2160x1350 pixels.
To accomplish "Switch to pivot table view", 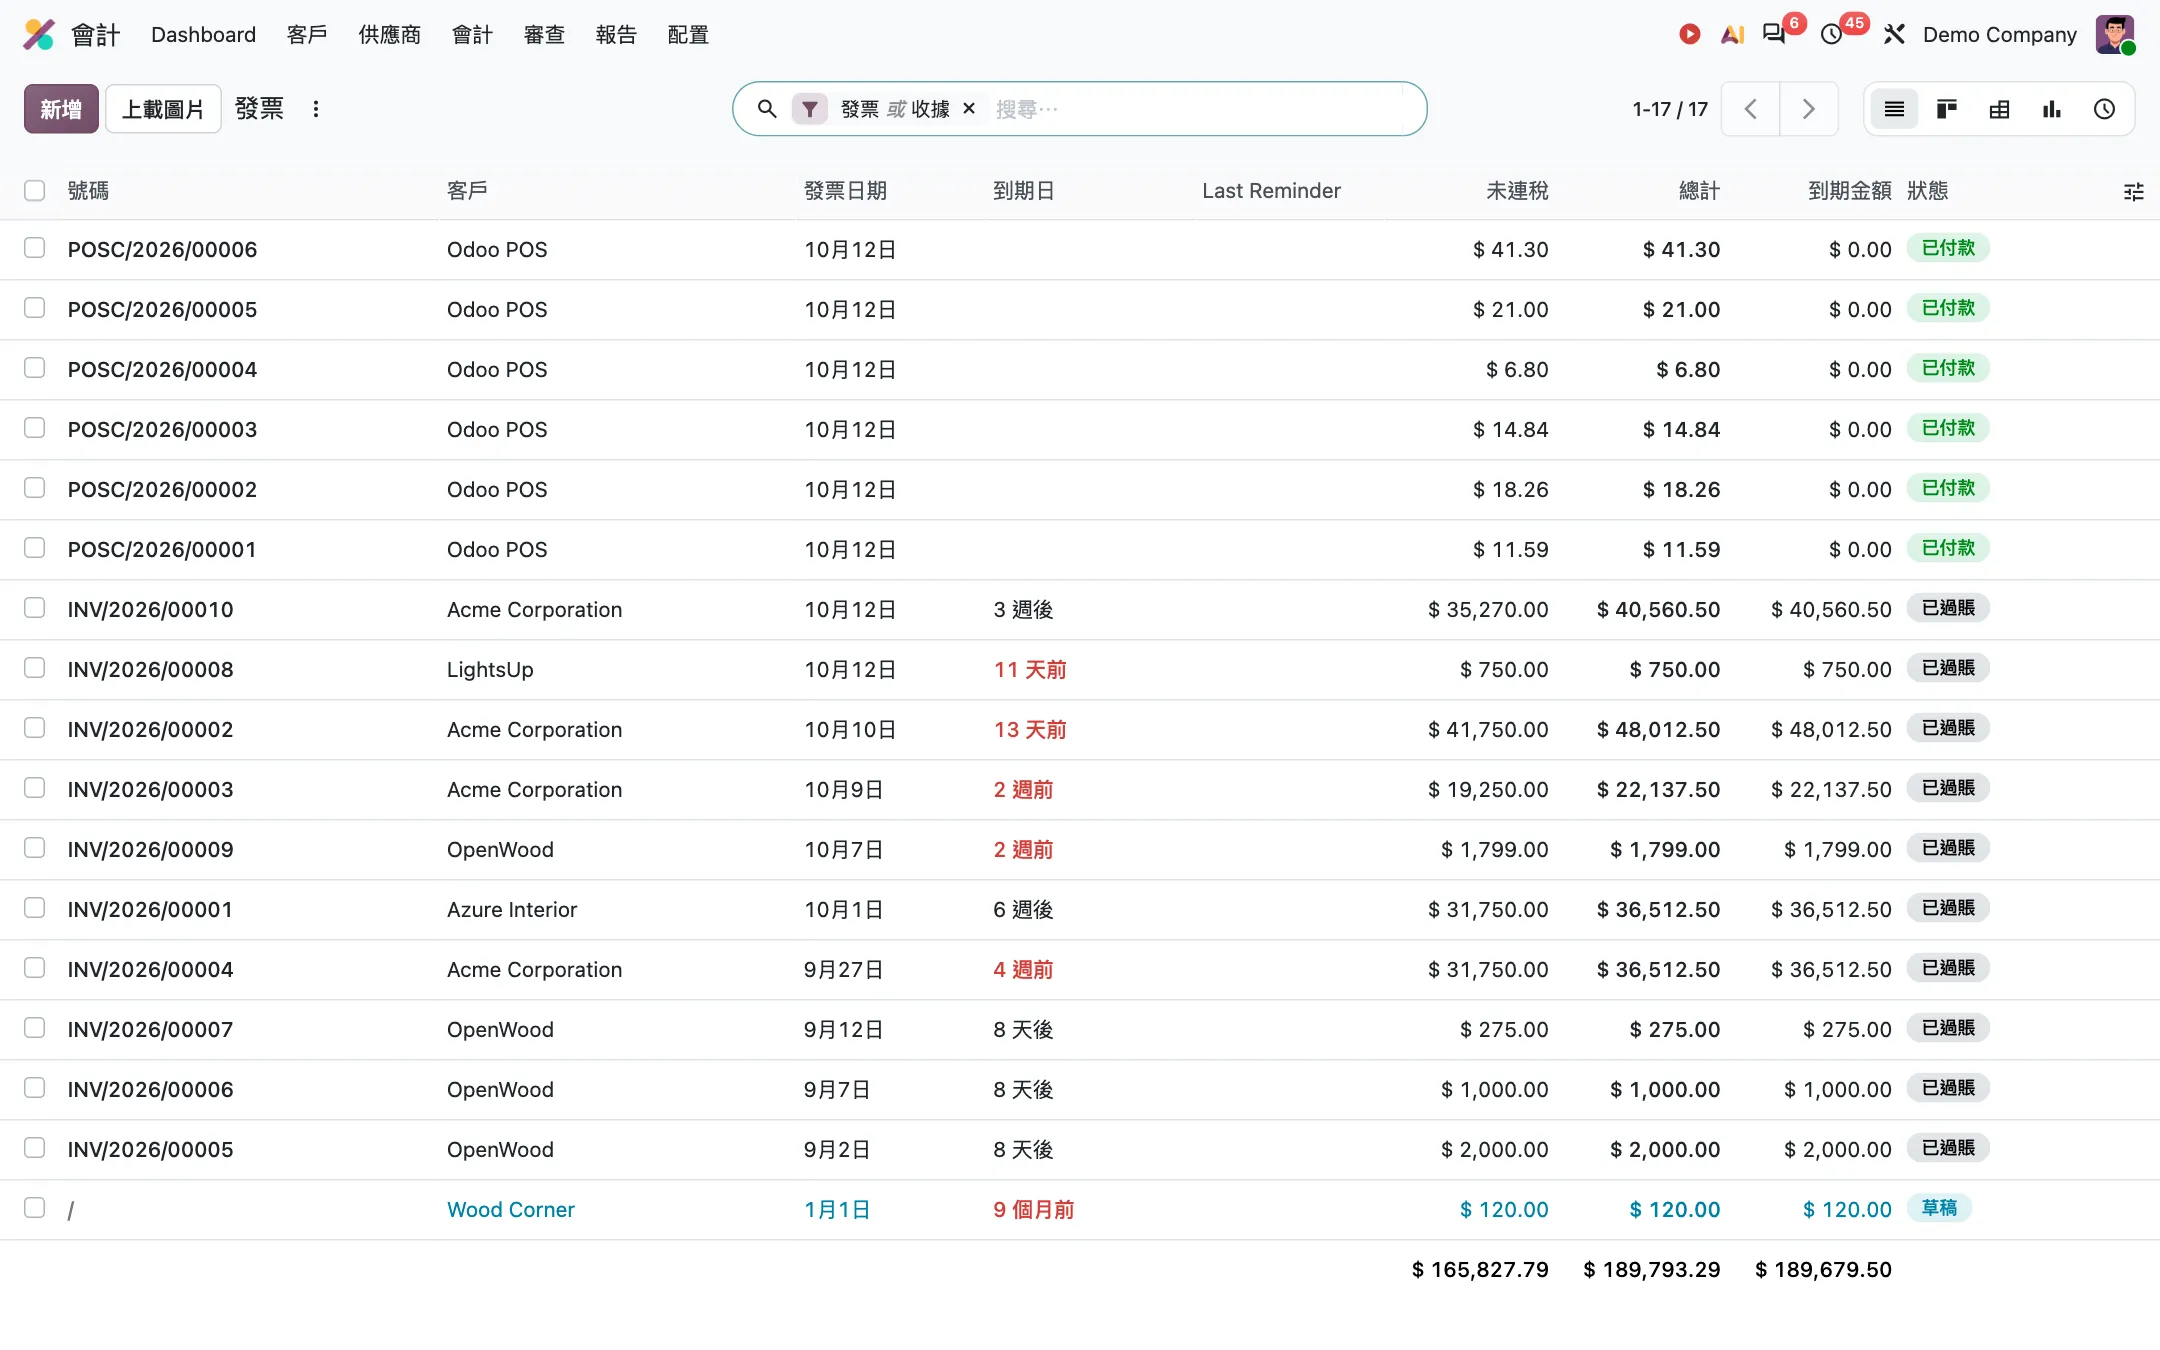I will [x=1999, y=109].
